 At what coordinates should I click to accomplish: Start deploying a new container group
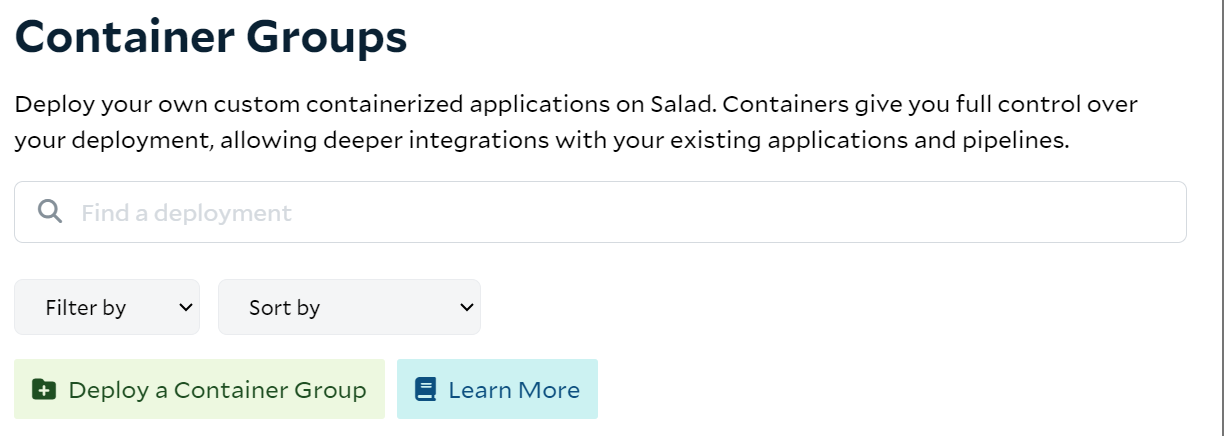(199, 389)
